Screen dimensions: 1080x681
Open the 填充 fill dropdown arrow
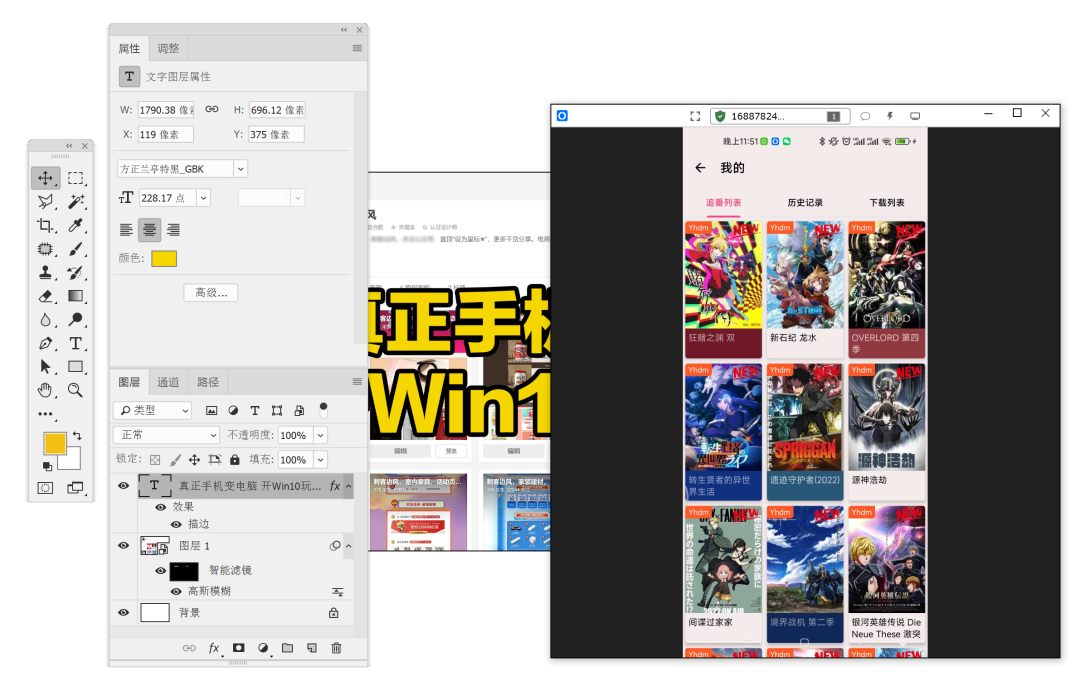coord(320,459)
